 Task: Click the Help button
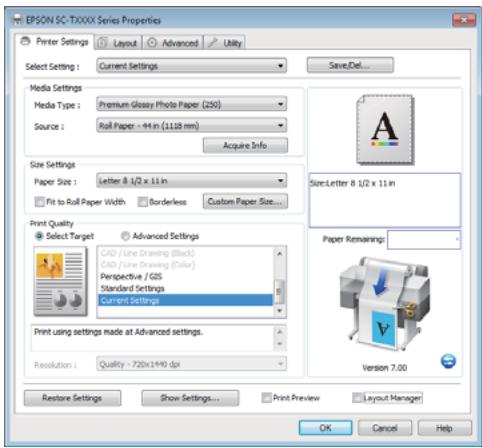pyautogui.click(x=444, y=428)
